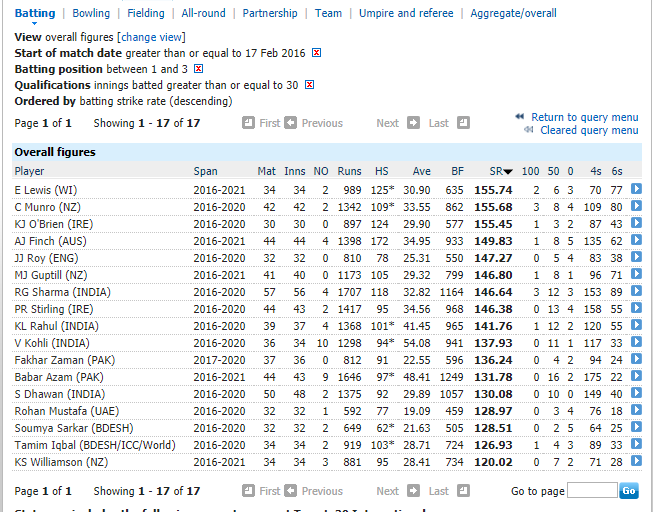Click Cleared query menu link
The height and width of the screenshot is (512, 653).
pos(589,130)
